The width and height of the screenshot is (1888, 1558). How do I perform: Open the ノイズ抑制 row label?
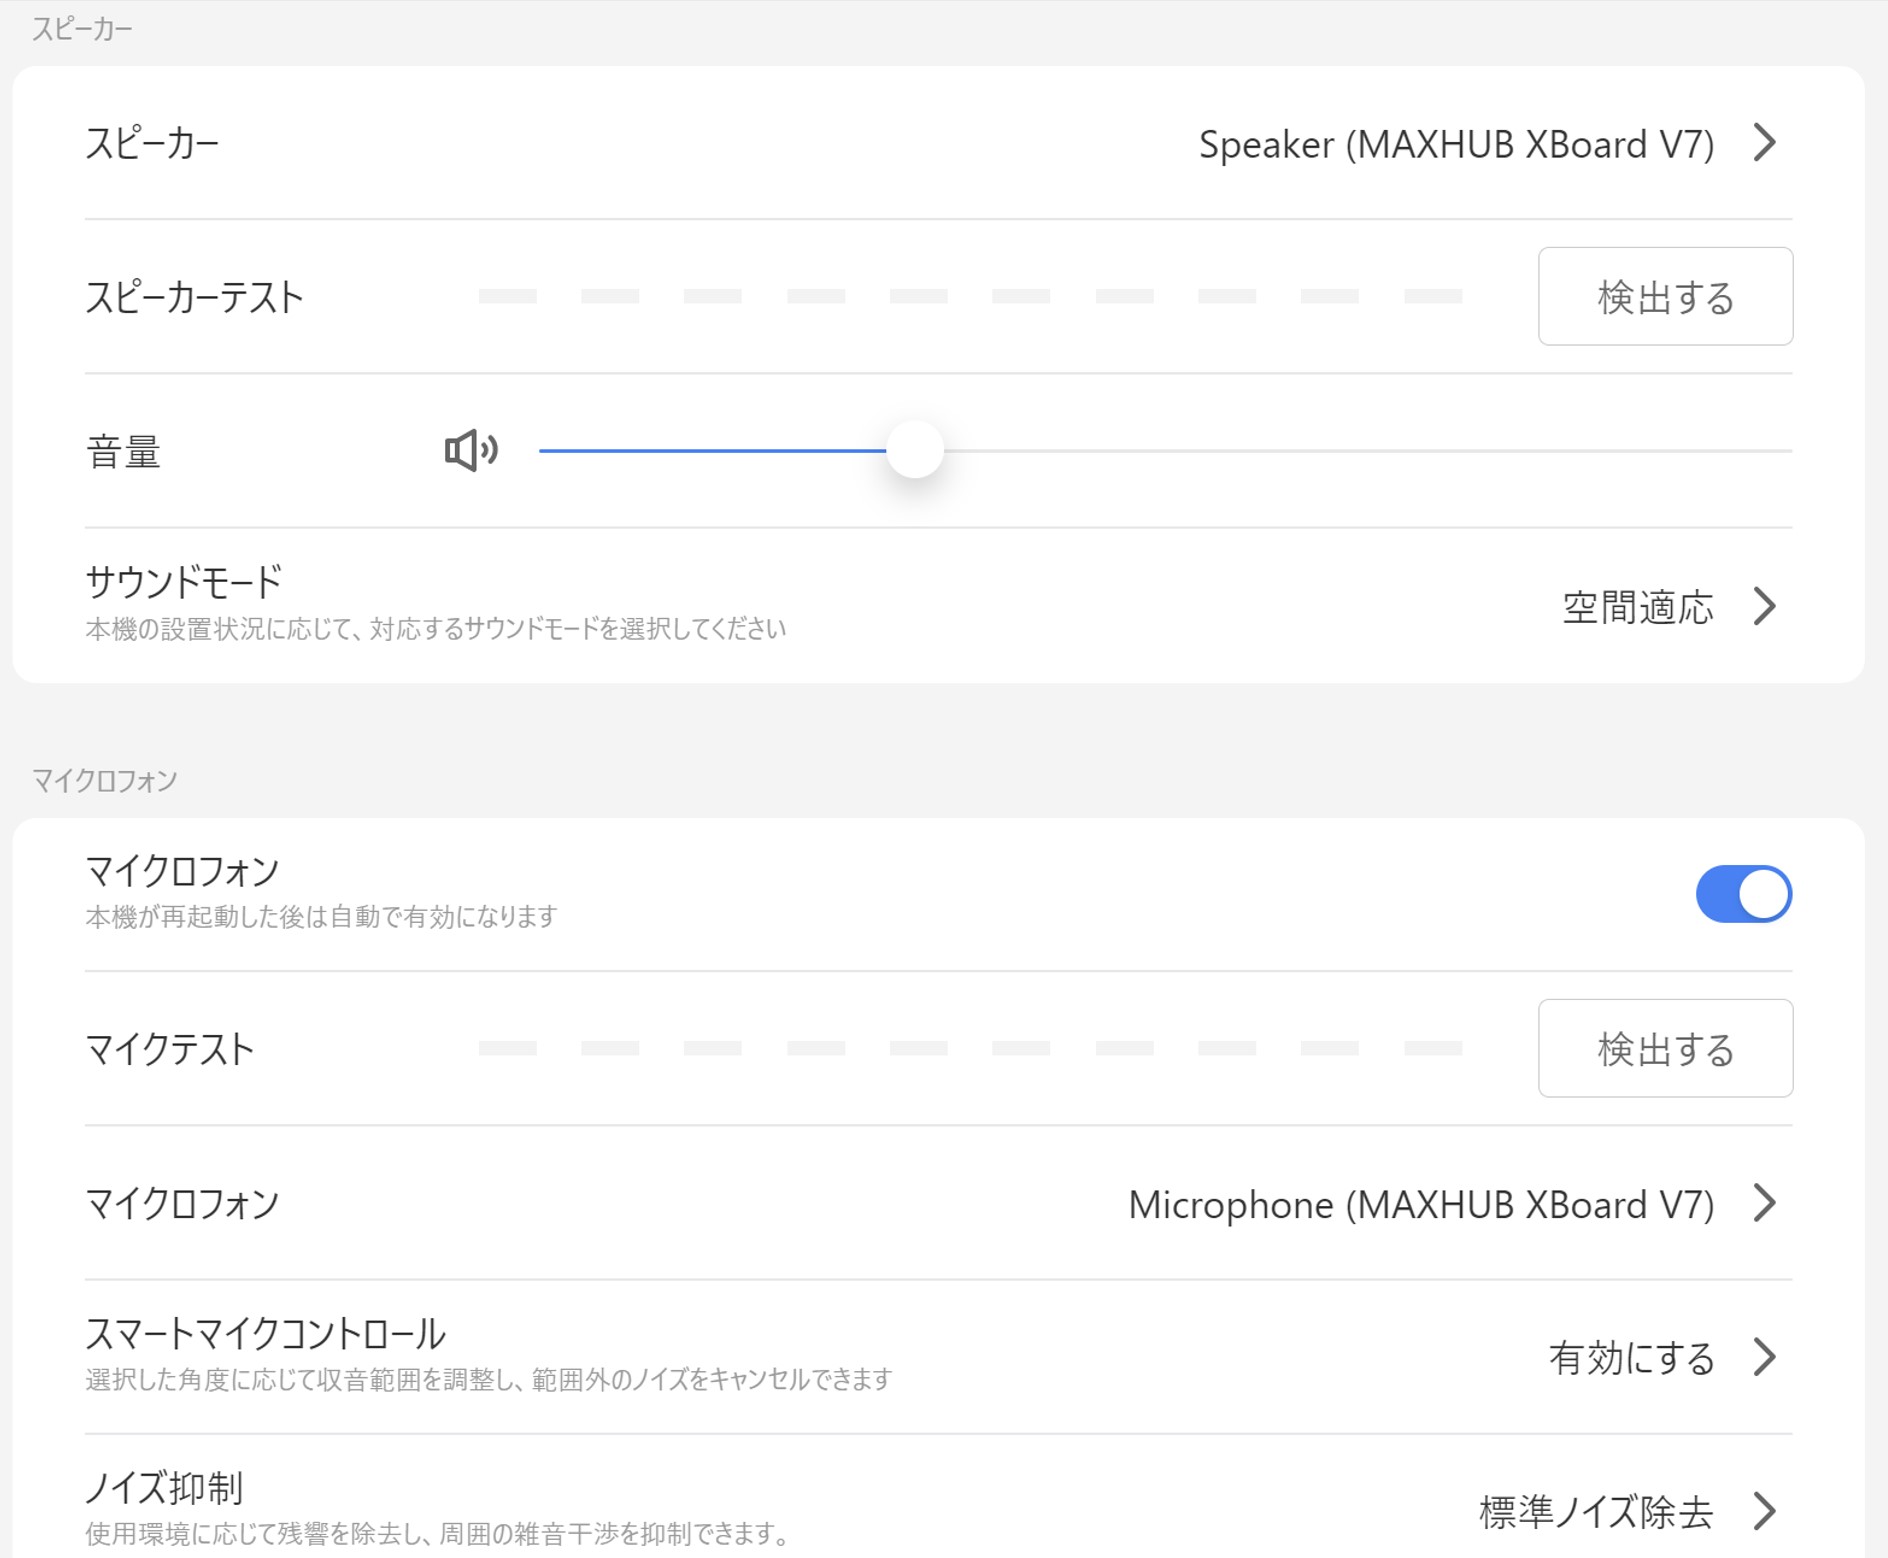click(164, 1488)
